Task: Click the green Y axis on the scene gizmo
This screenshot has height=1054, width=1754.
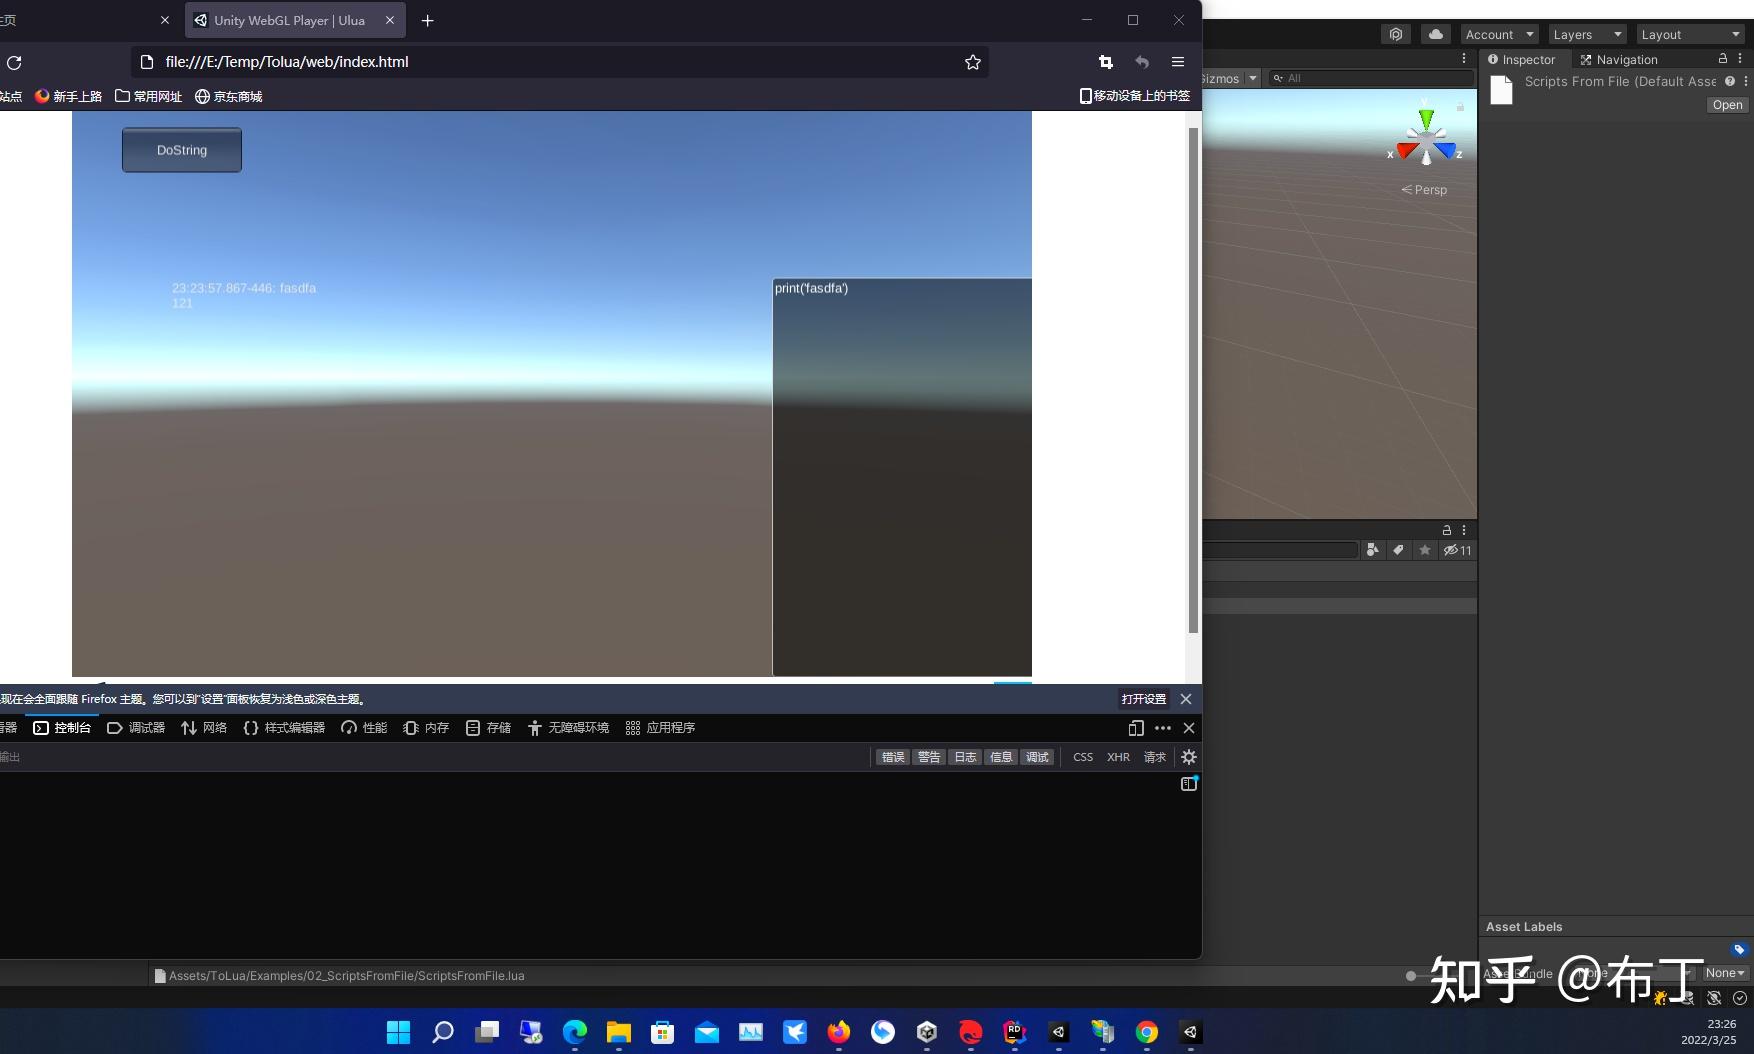Action: (x=1425, y=115)
